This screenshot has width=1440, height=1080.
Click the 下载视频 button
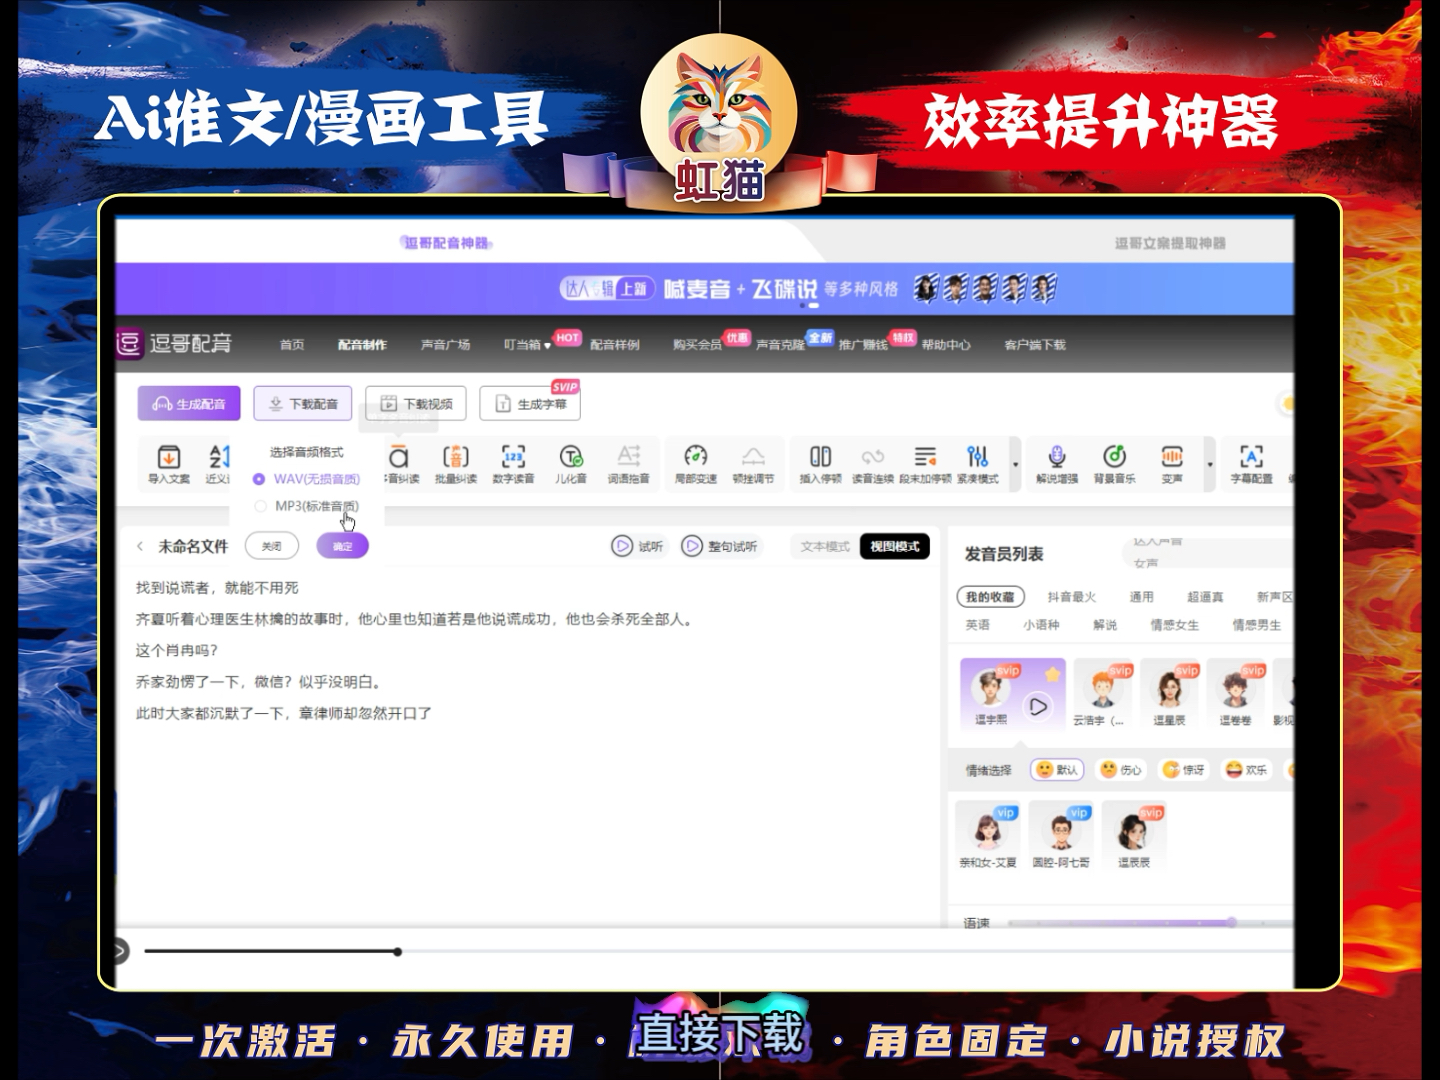coord(416,404)
